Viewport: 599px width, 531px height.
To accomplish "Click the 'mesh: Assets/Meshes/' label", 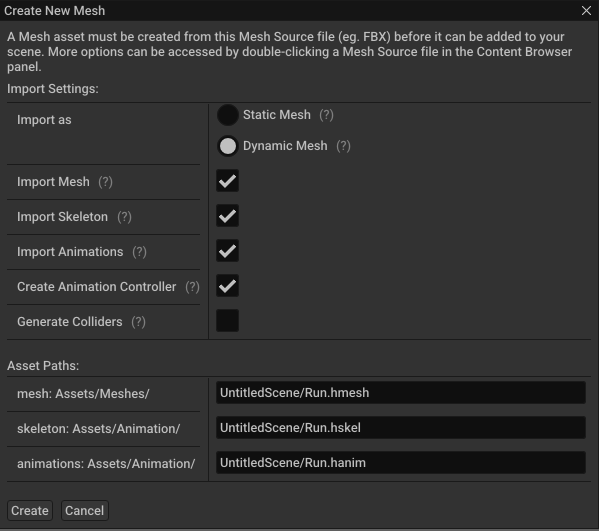I will tap(83, 394).
